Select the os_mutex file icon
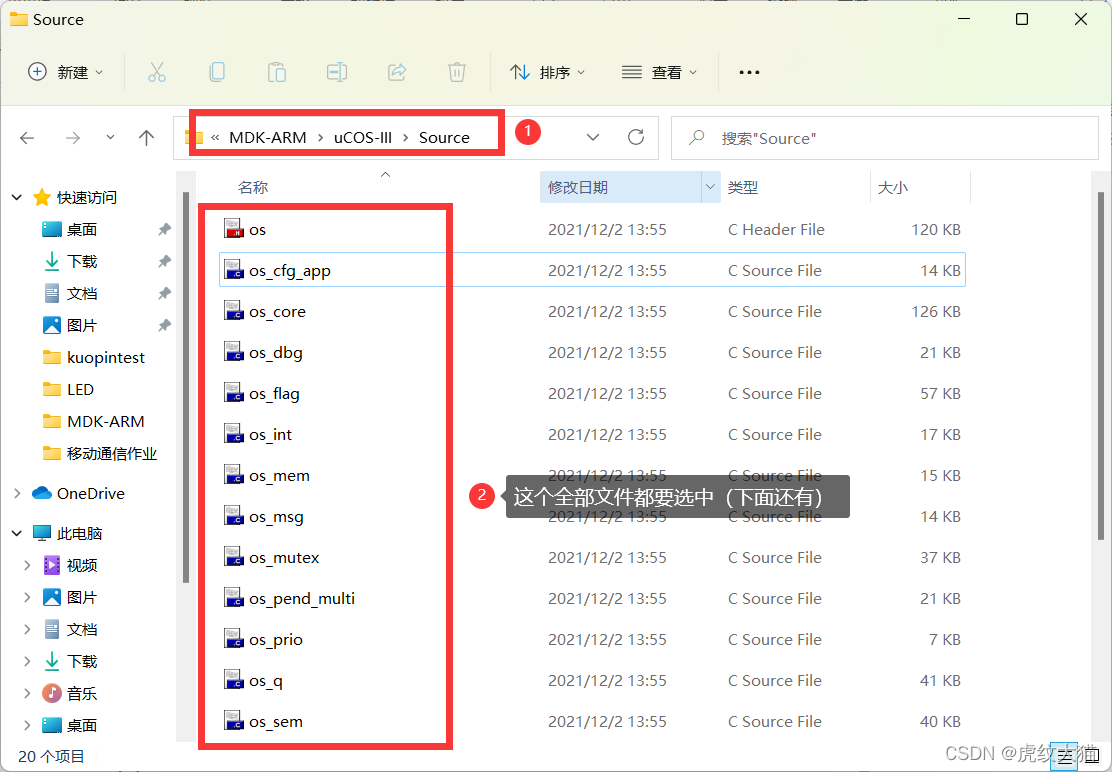 point(234,557)
